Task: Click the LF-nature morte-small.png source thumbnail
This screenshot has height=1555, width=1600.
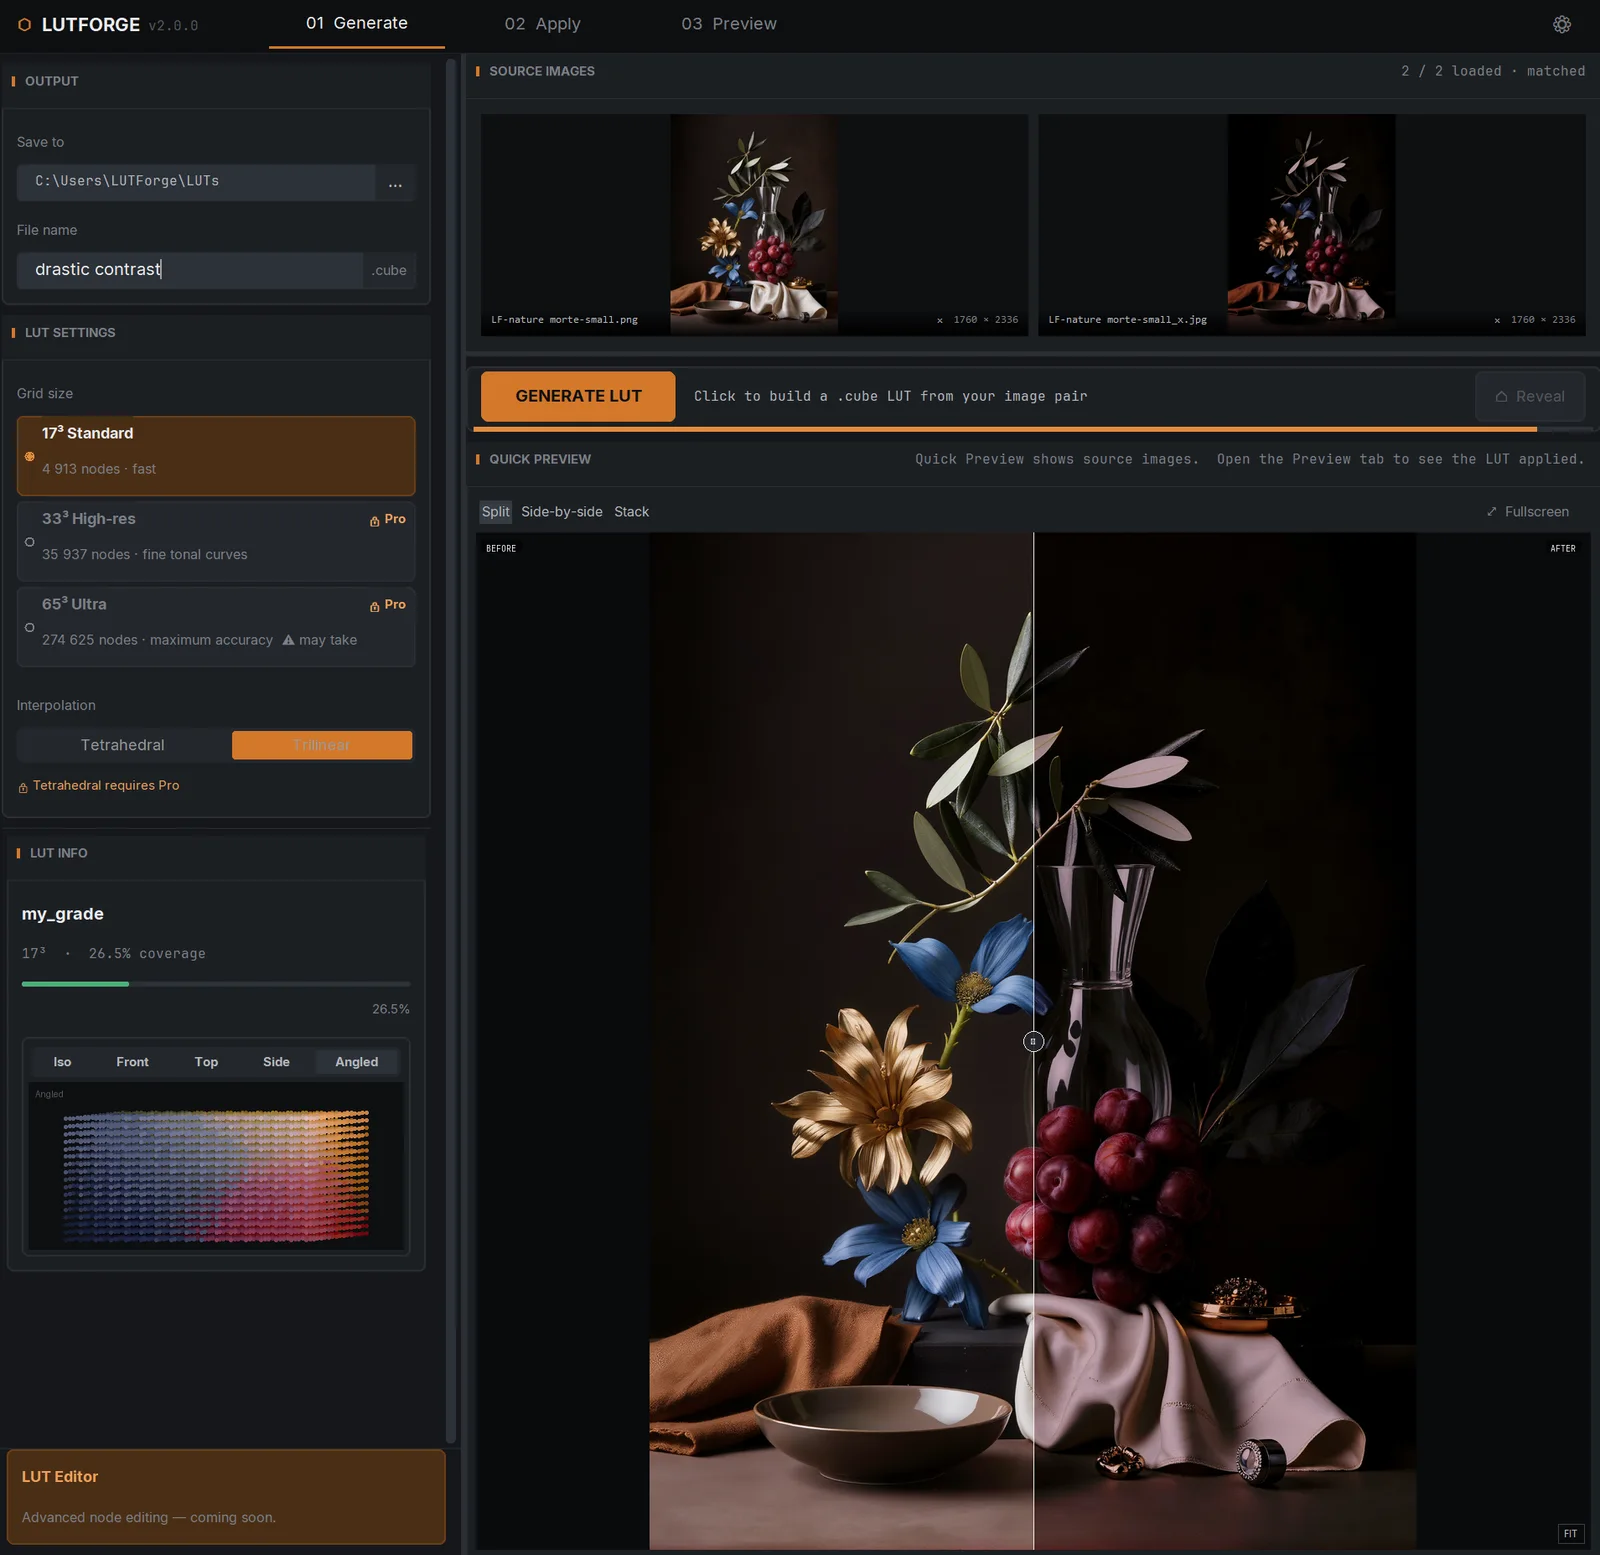Action: pos(754,224)
